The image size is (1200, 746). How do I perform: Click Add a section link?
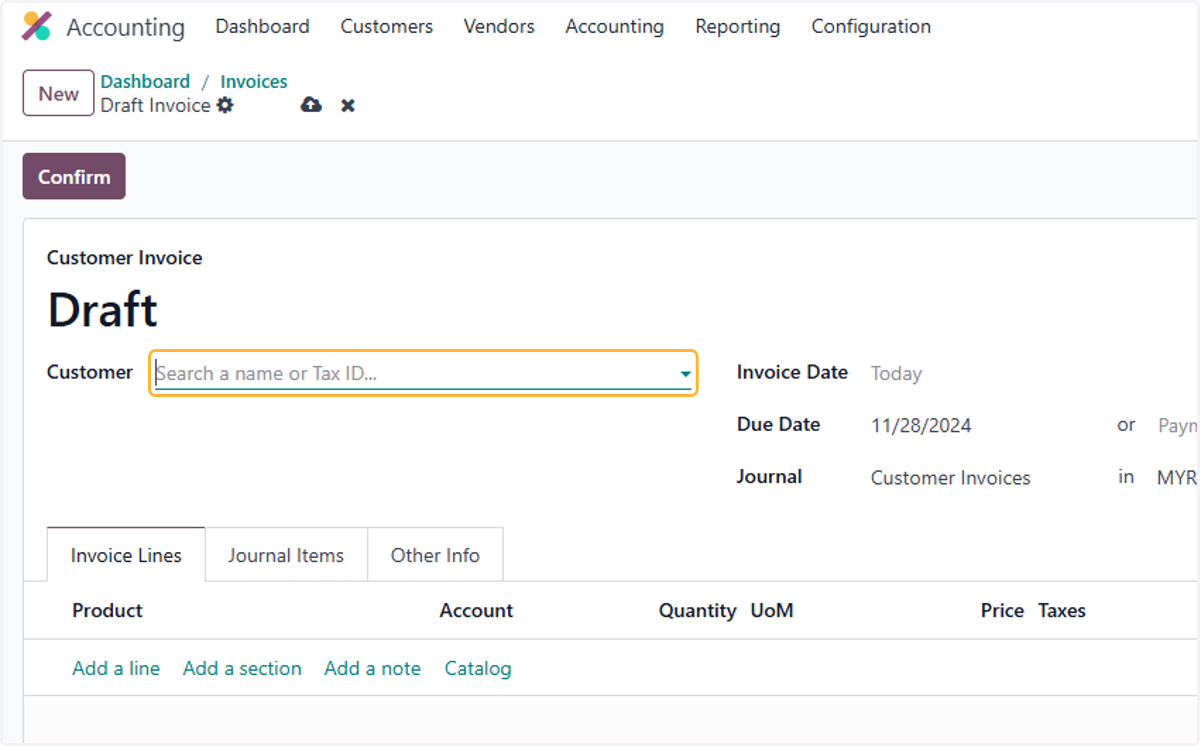tap(242, 668)
